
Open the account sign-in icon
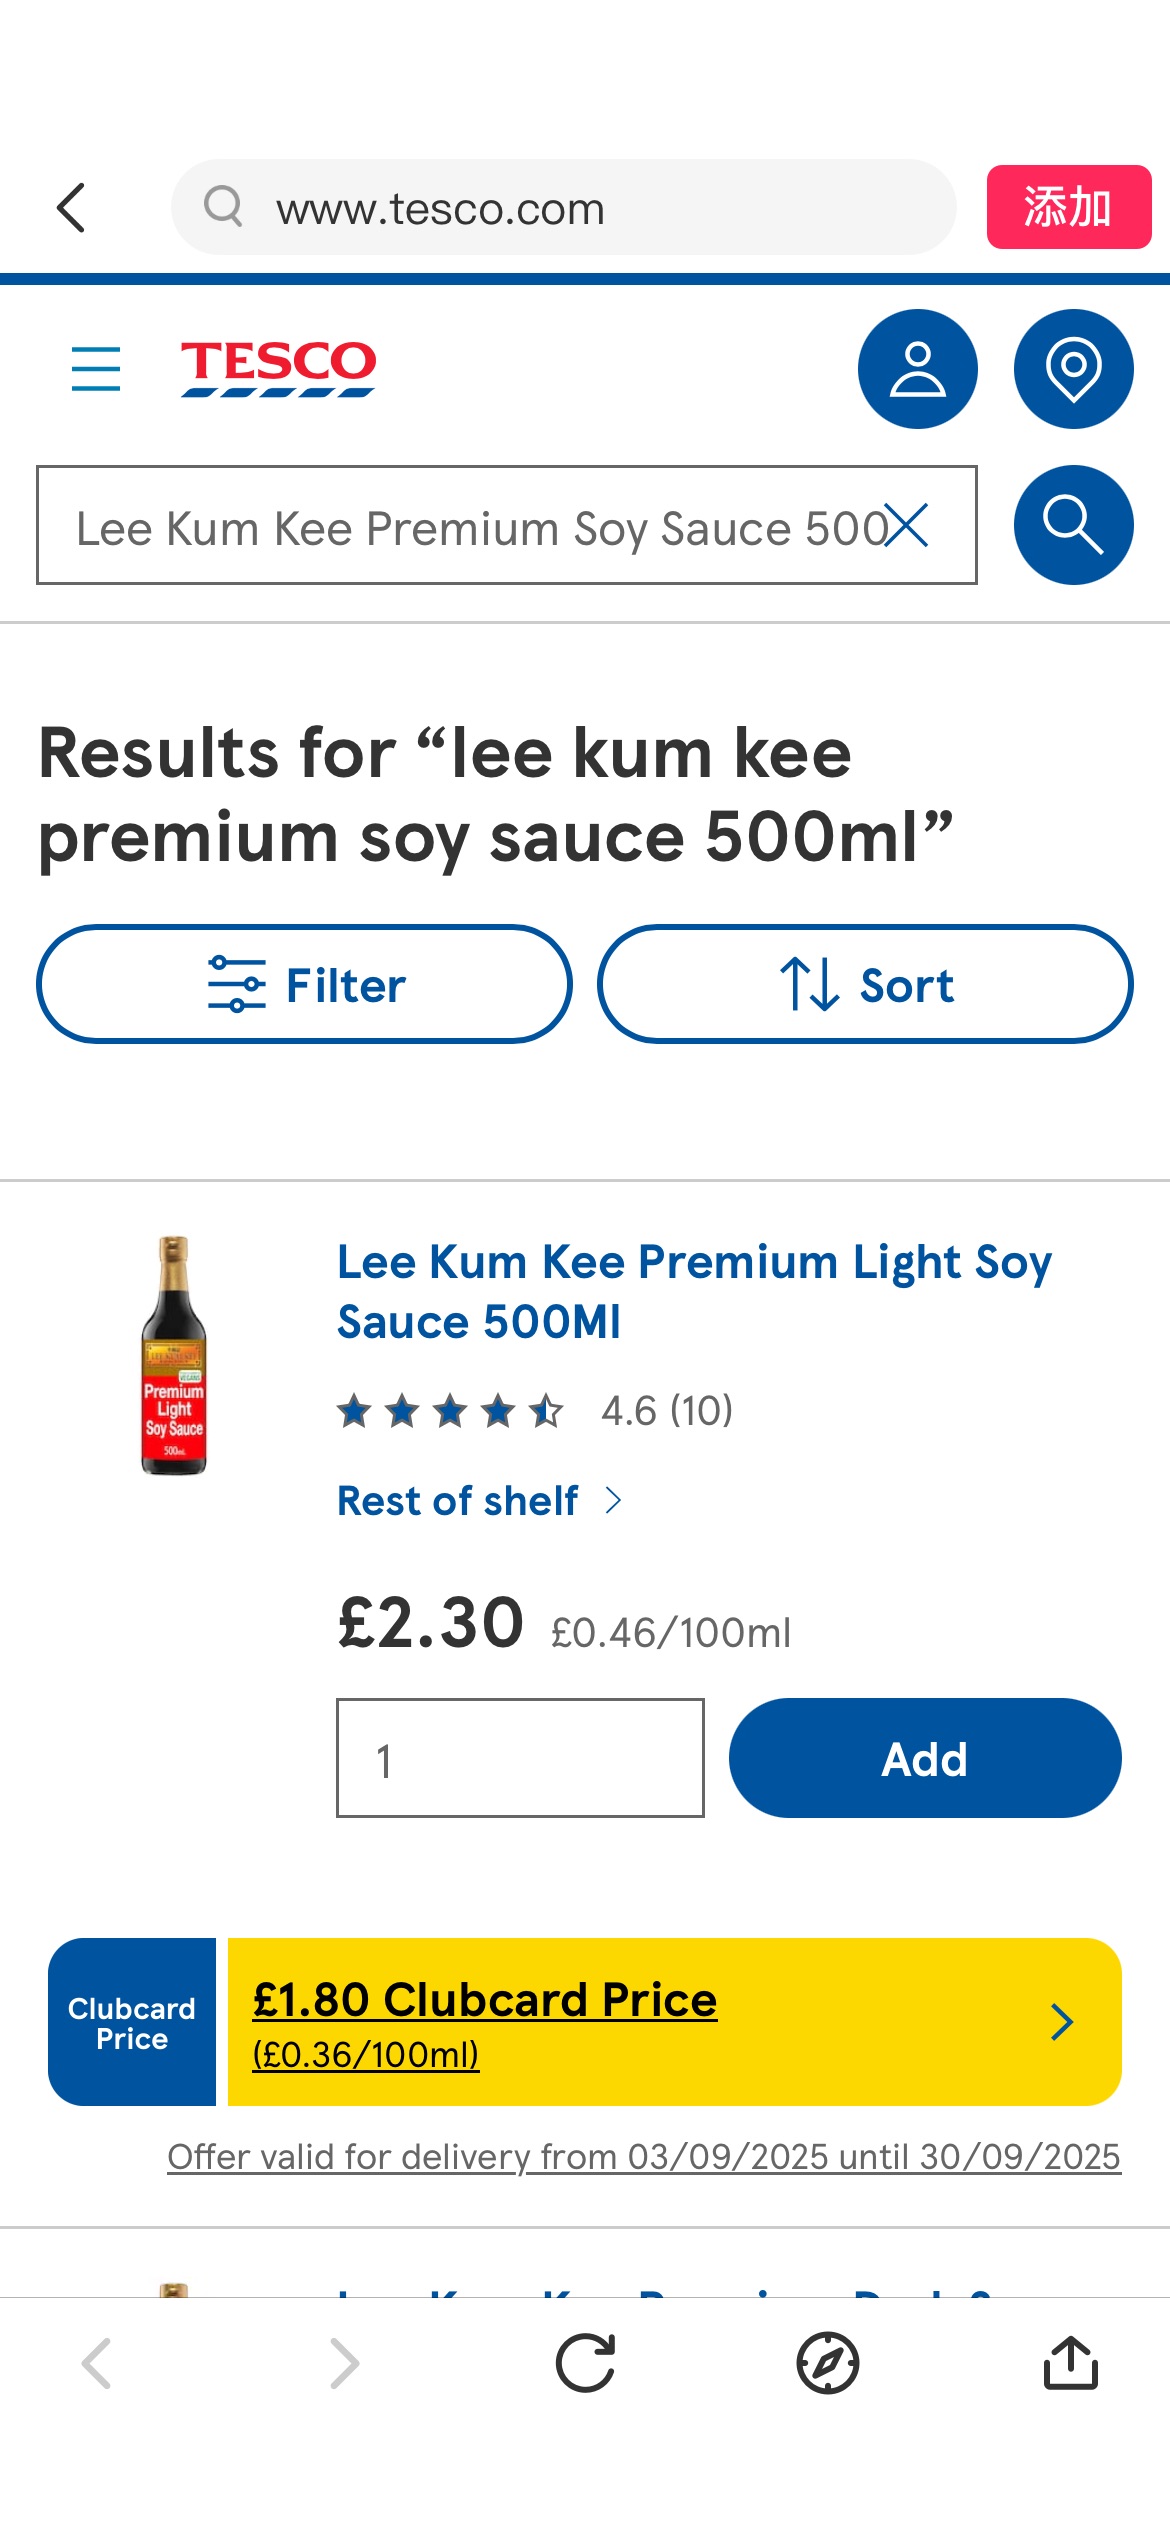(x=916, y=368)
